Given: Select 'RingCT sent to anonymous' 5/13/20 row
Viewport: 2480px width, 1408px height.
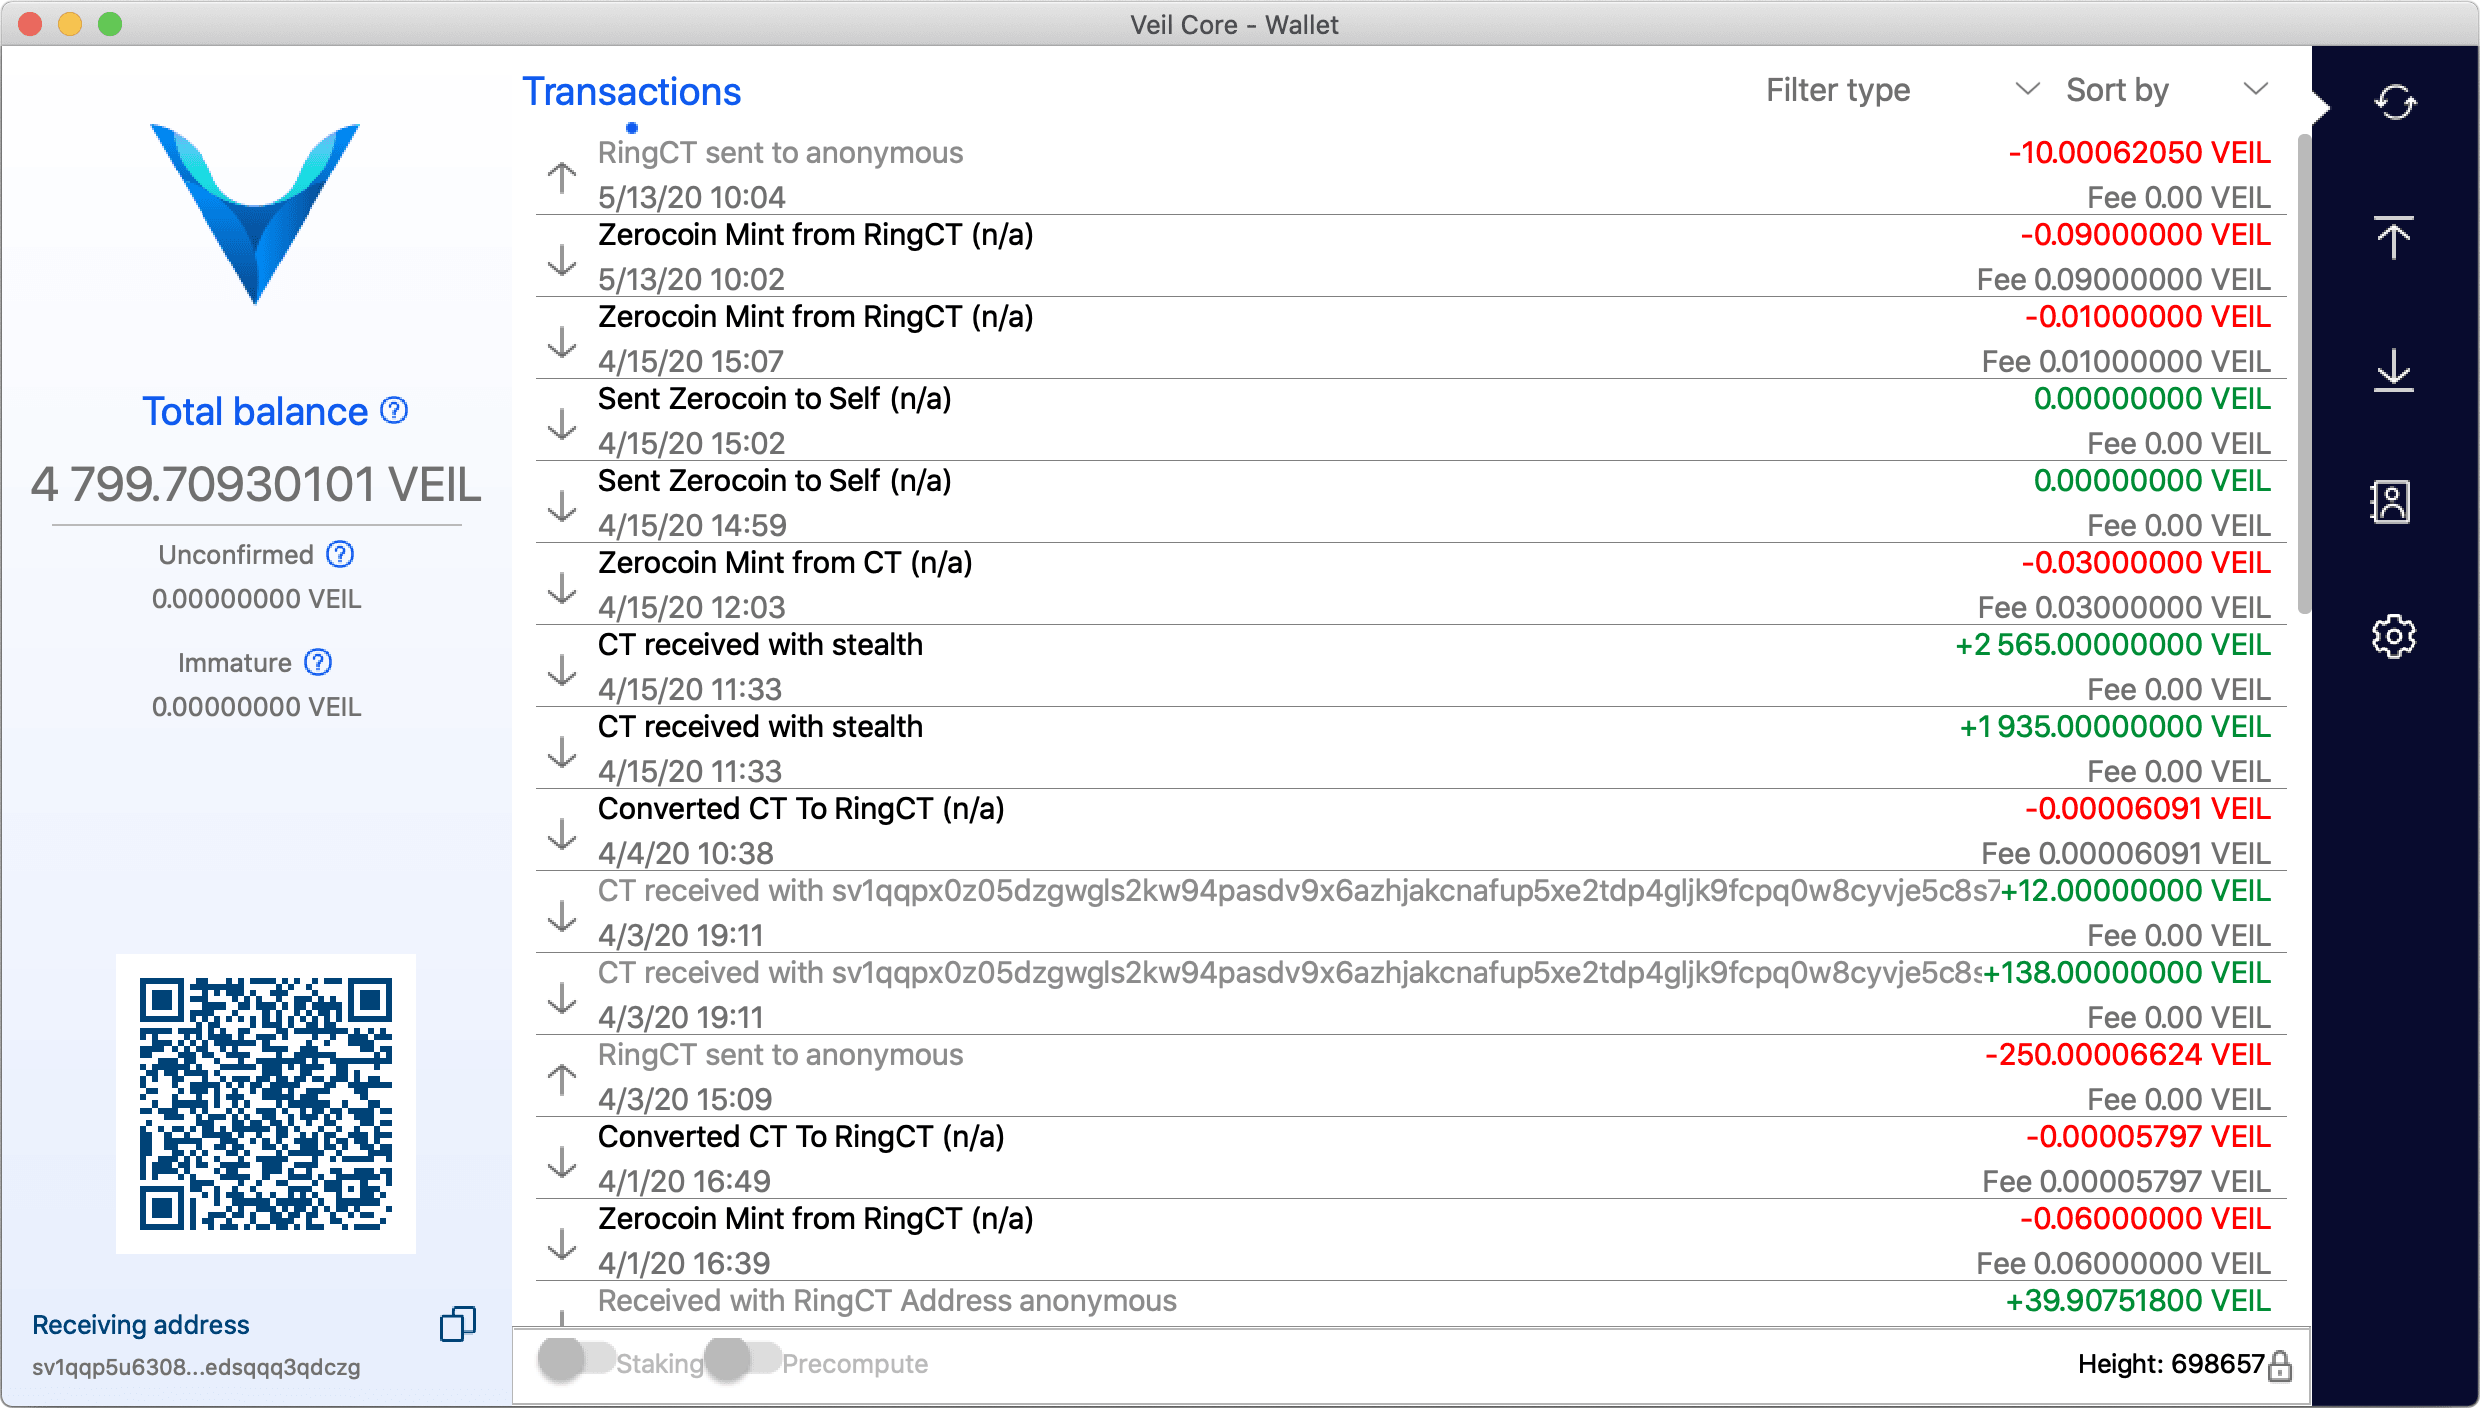Looking at the screenshot, I should point(1410,174).
